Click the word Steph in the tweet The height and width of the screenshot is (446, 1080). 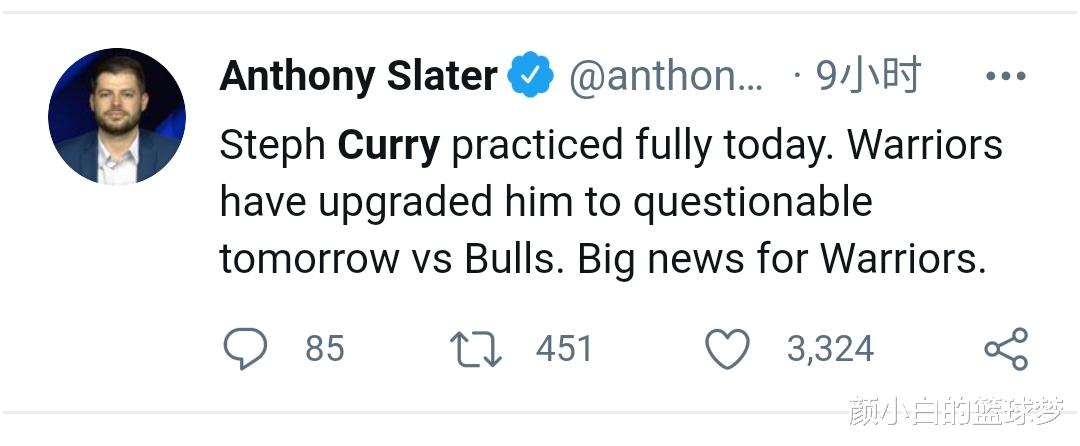click(x=272, y=146)
